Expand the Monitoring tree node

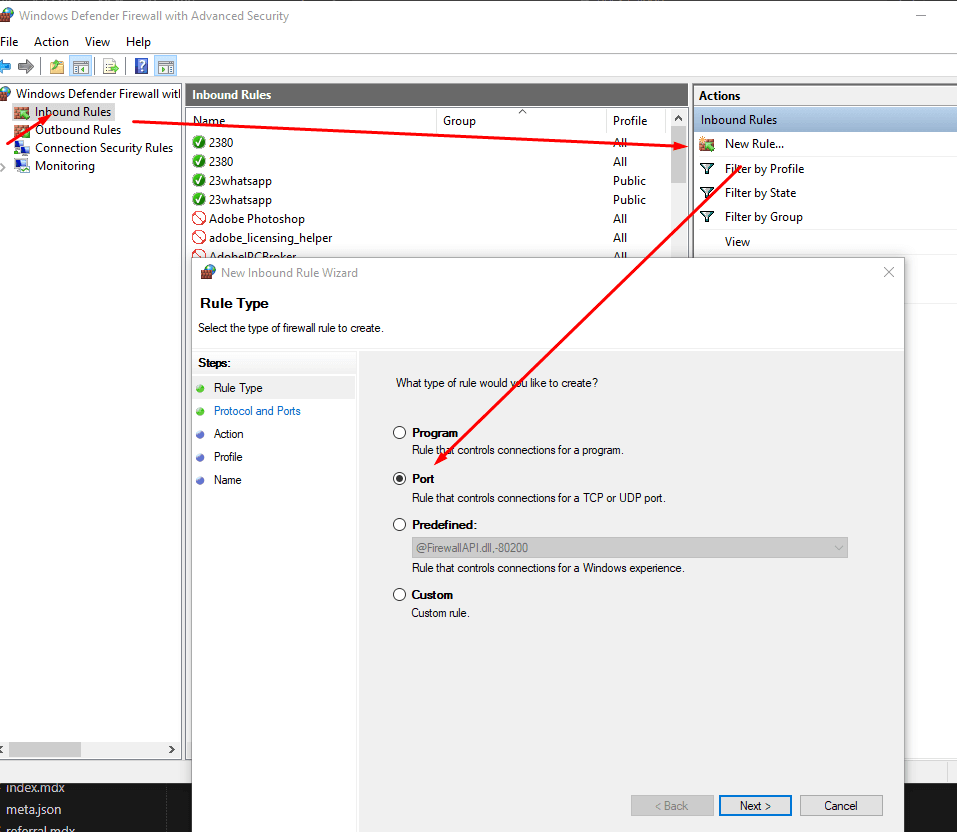pos(4,167)
